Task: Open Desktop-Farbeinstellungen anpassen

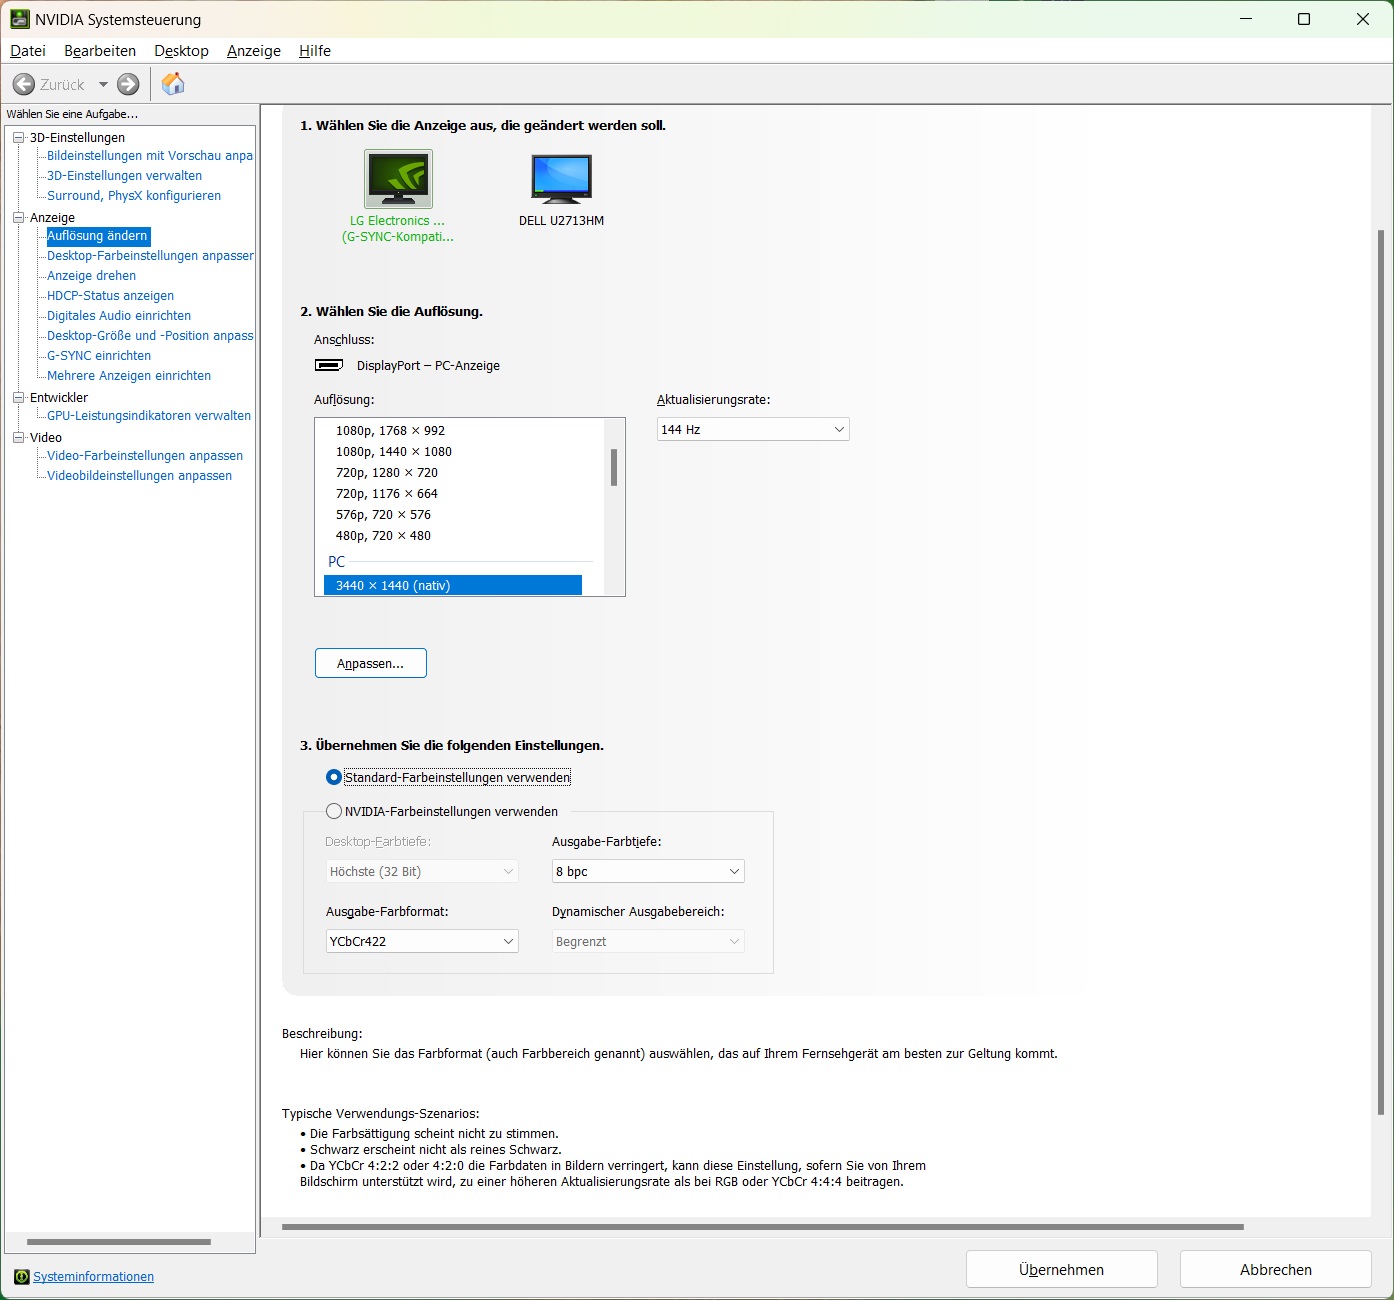Action: point(150,256)
